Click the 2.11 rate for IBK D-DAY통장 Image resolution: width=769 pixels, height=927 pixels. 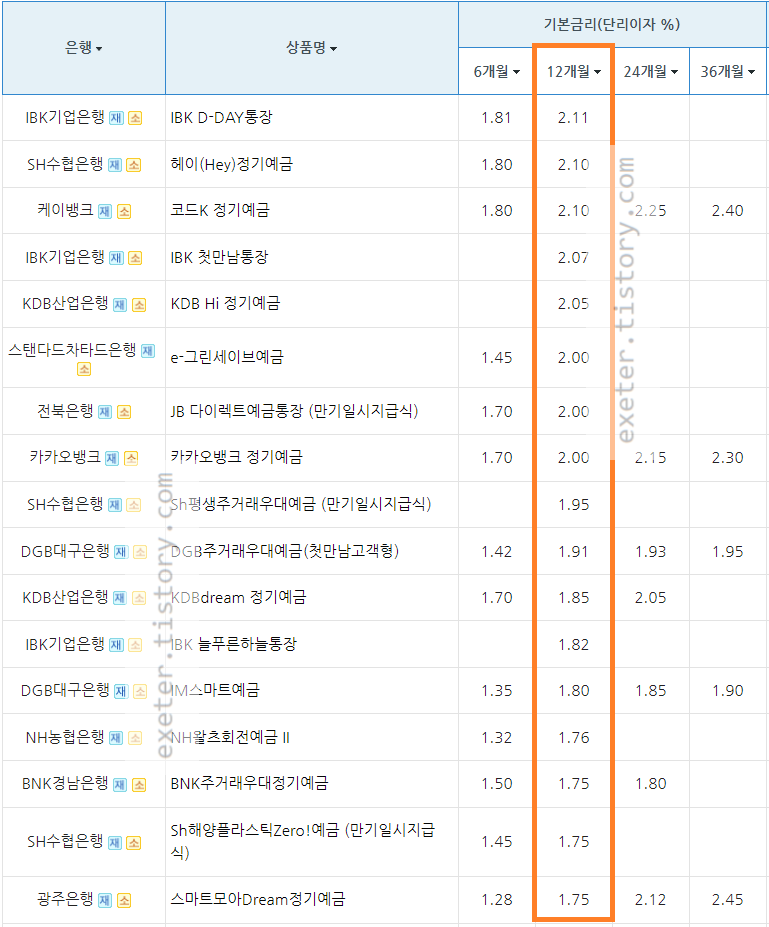point(573,118)
